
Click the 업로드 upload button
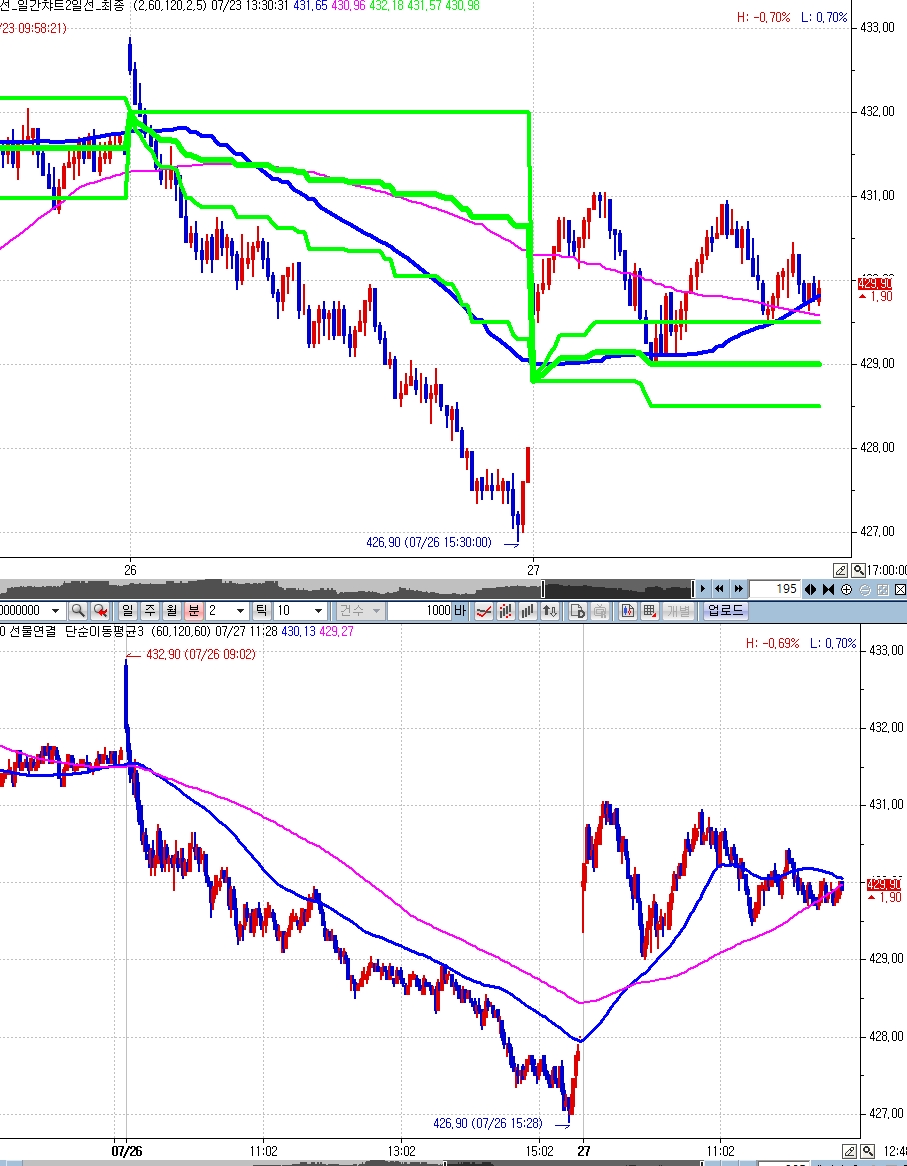click(725, 611)
